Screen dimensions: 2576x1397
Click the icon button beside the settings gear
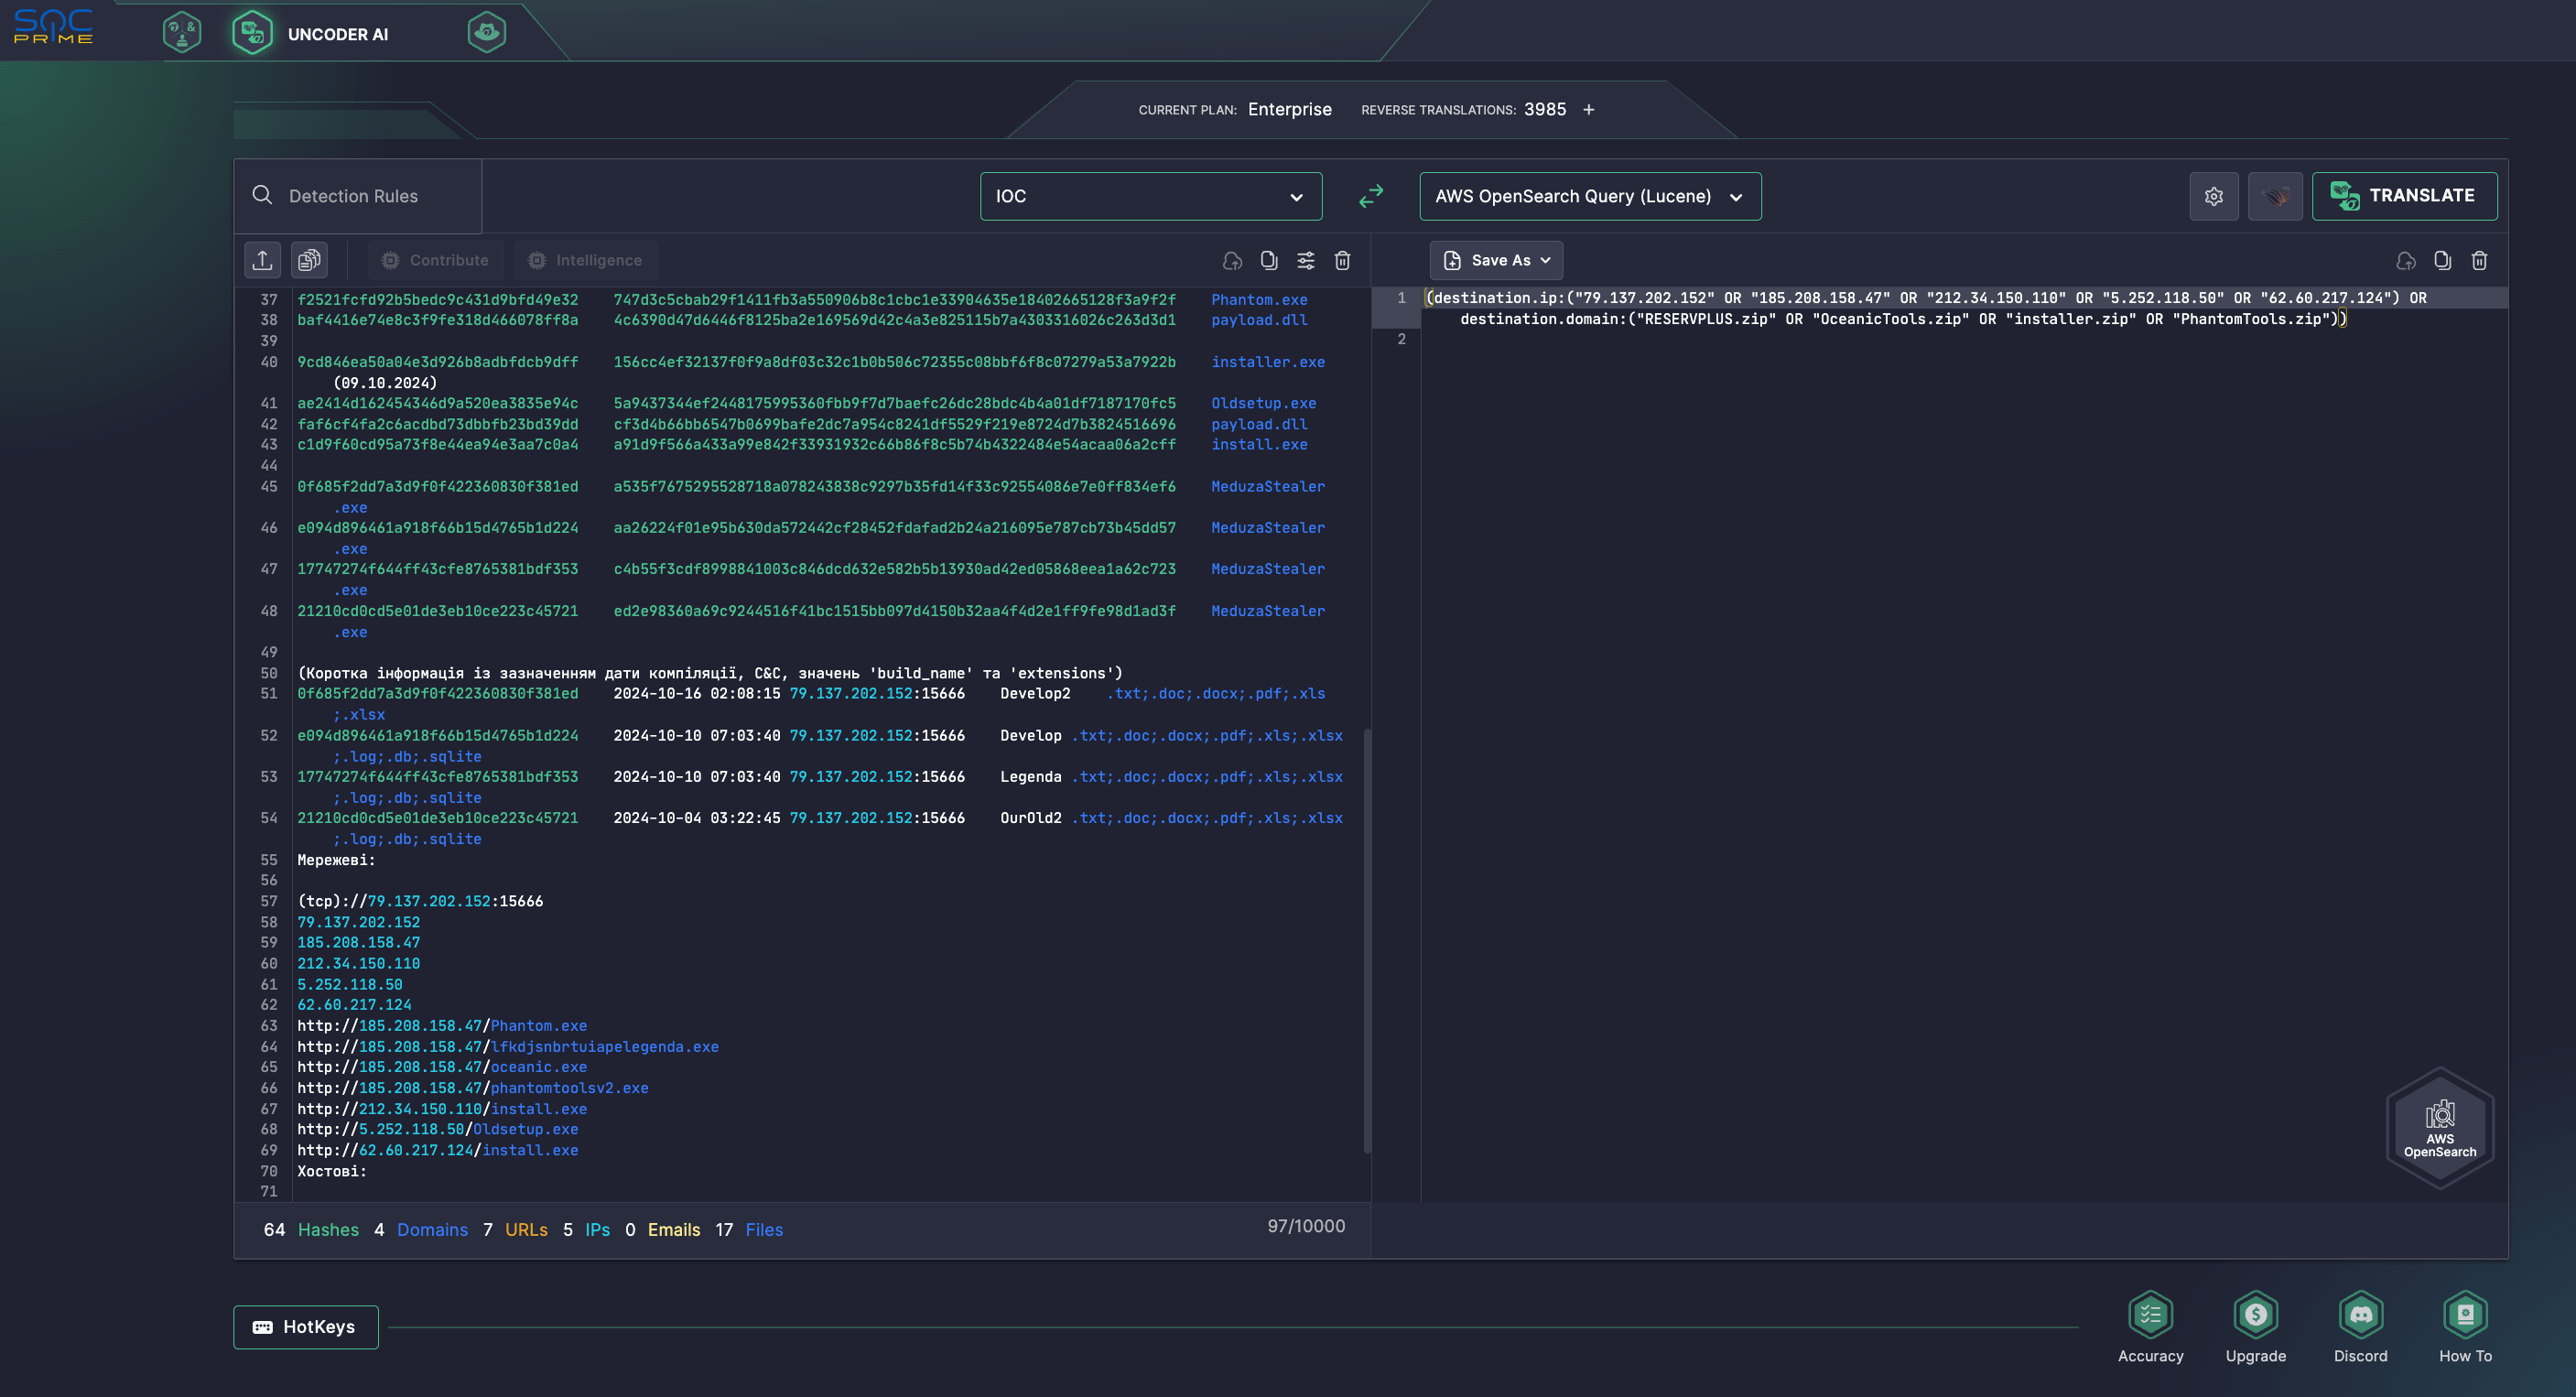coord(2275,196)
